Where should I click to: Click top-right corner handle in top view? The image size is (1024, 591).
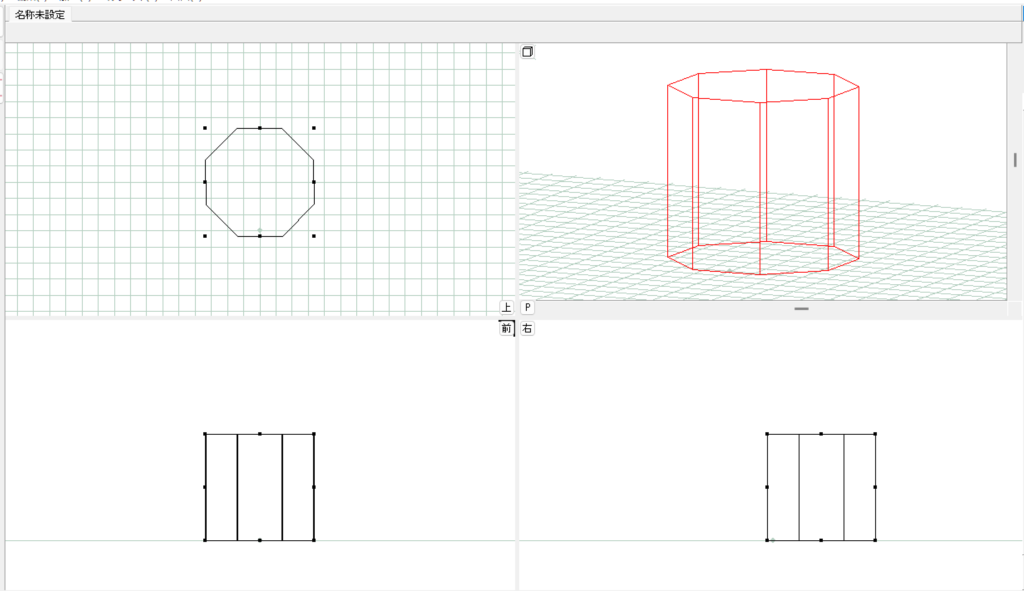[x=314, y=128]
